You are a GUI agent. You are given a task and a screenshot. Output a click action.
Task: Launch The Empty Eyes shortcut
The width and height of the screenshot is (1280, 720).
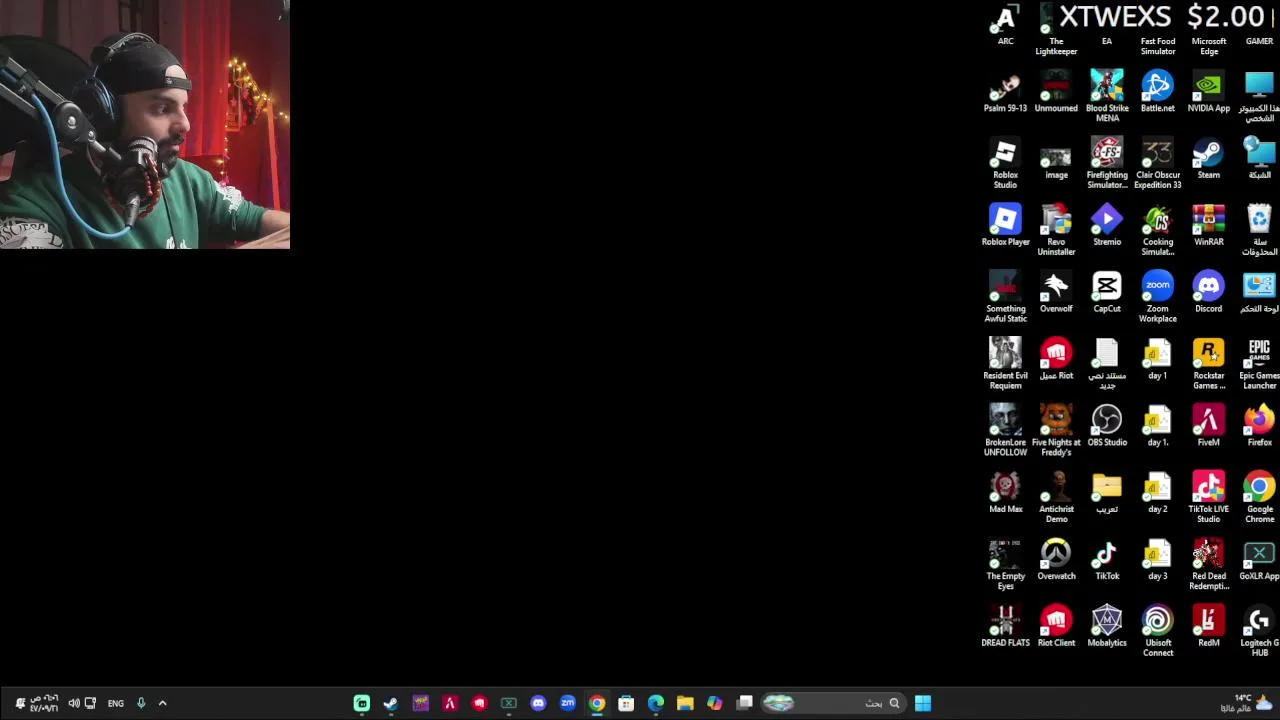pyautogui.click(x=1005, y=565)
